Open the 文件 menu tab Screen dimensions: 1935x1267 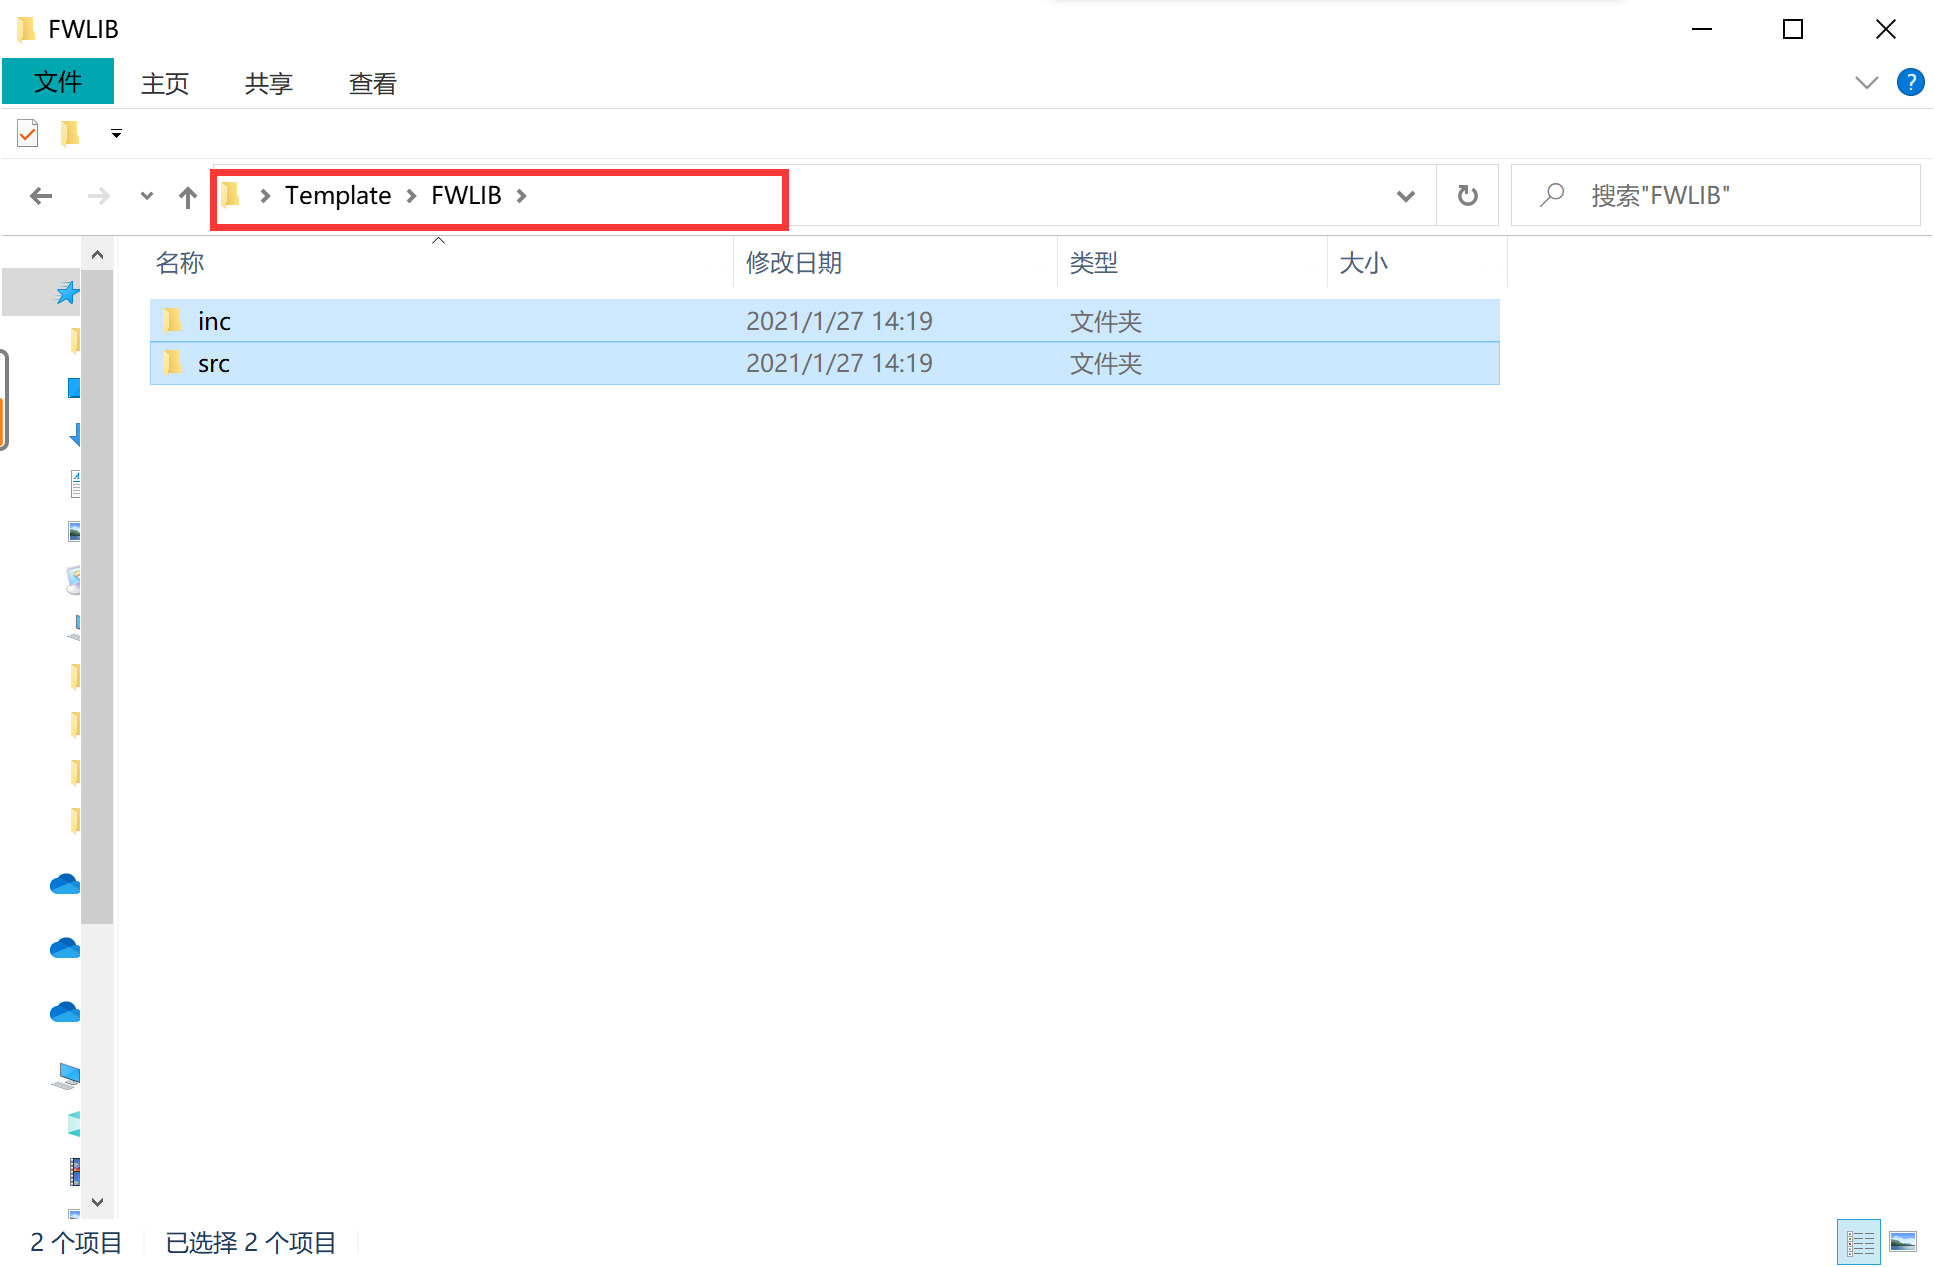(x=58, y=82)
